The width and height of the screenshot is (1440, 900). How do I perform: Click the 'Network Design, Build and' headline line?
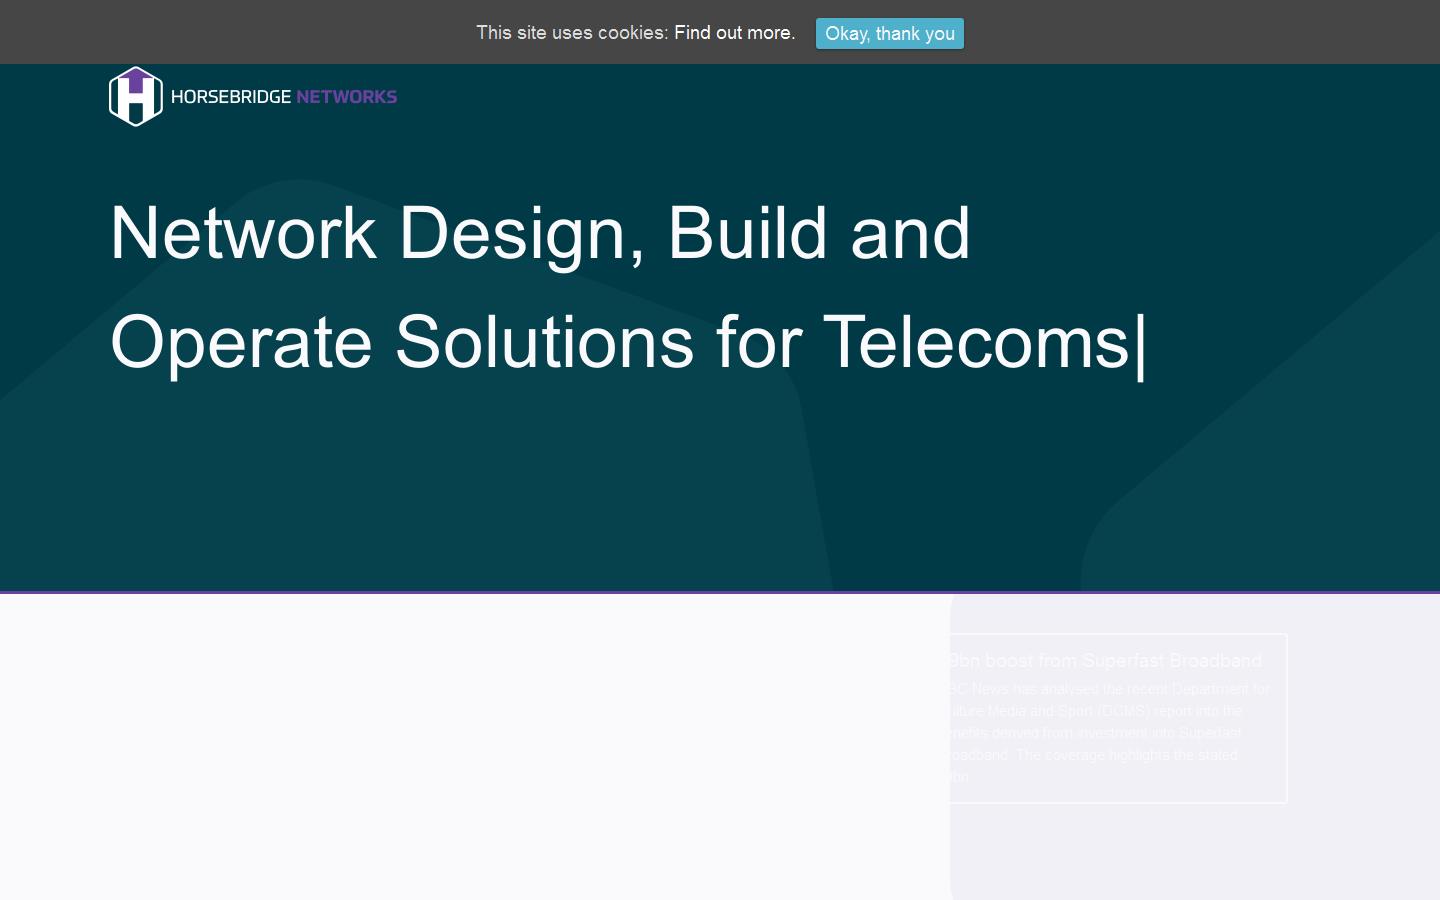coord(540,233)
